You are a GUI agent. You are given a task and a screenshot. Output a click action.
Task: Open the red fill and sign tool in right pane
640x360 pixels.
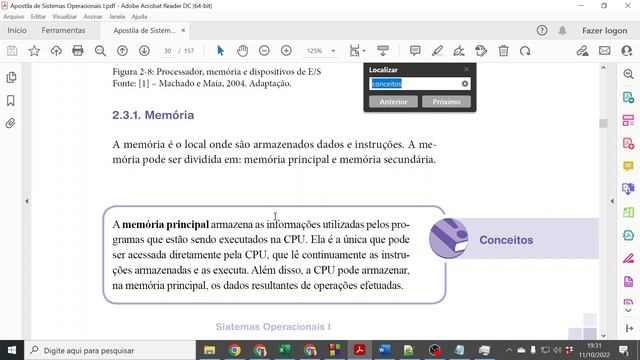point(628,259)
